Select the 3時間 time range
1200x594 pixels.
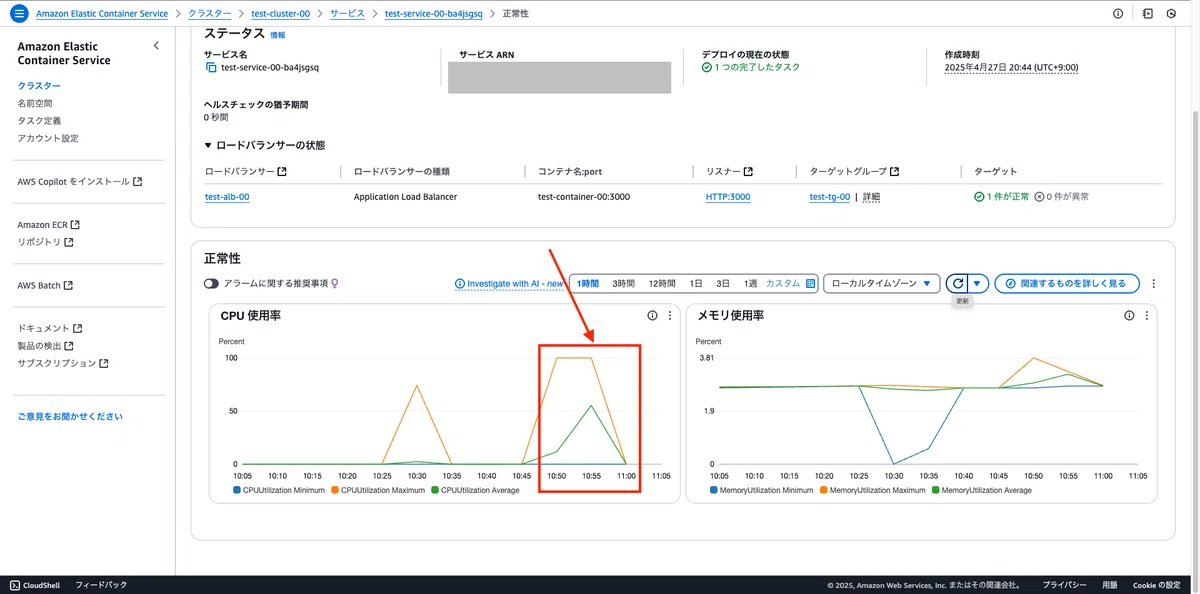623,284
